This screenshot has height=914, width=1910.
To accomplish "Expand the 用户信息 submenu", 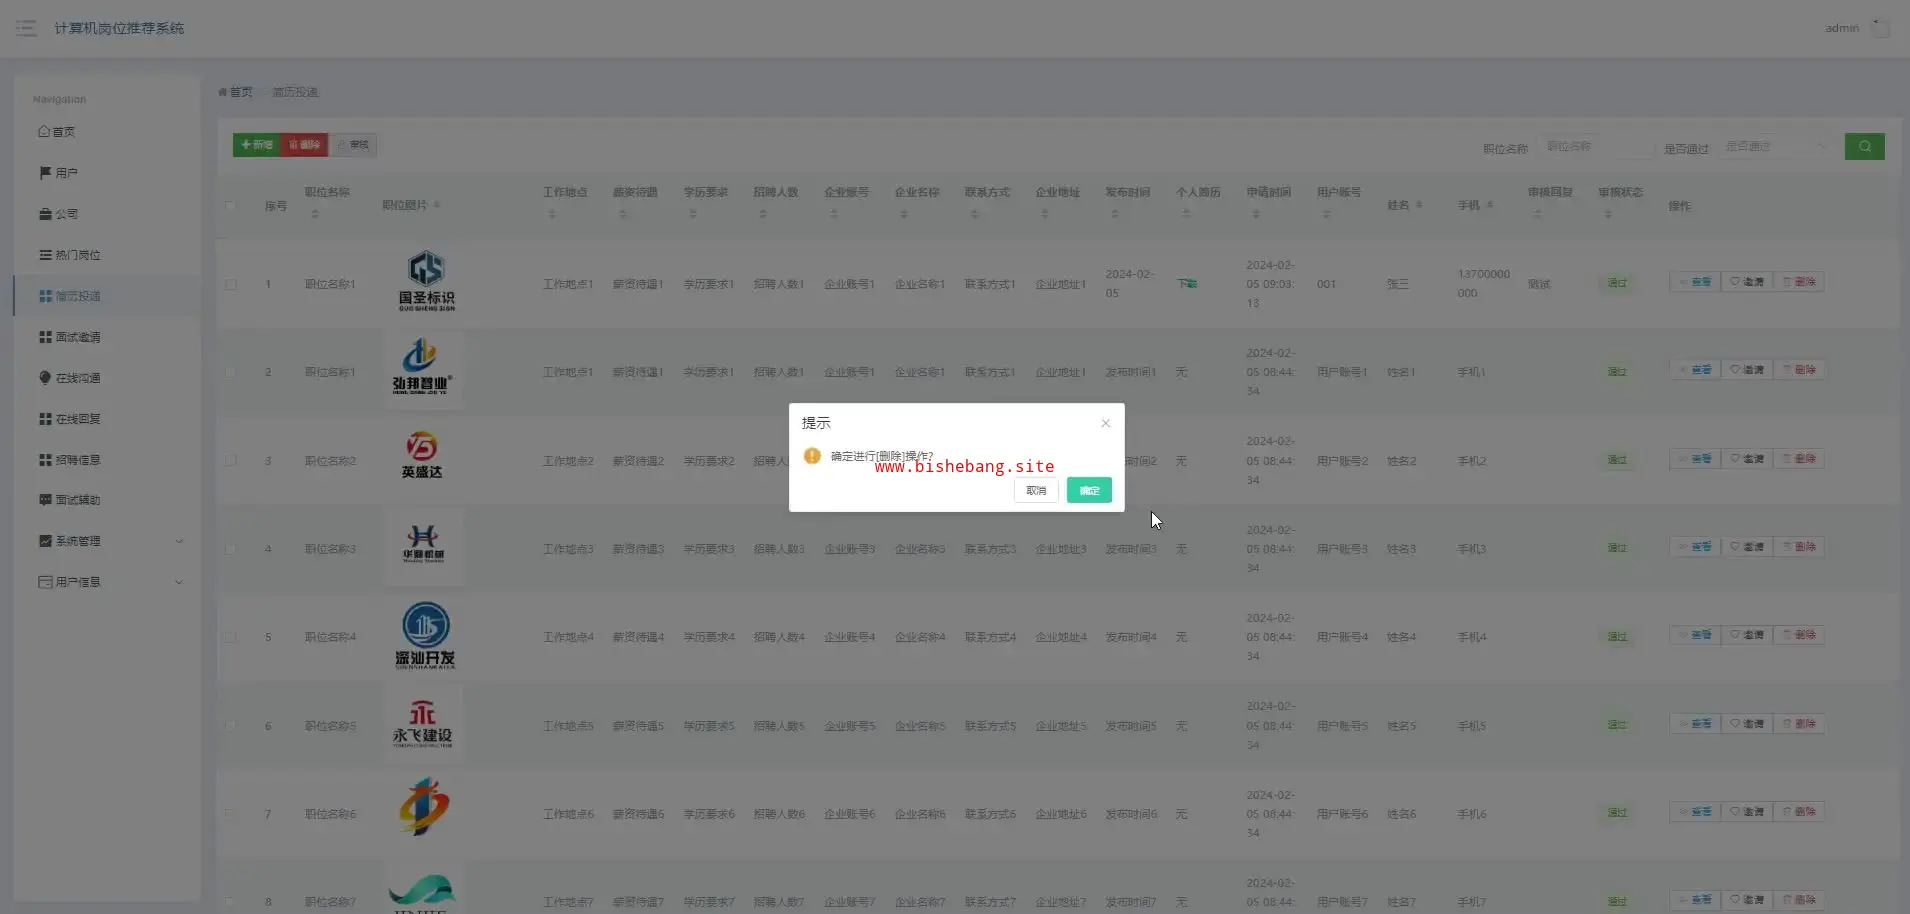I will click(107, 582).
